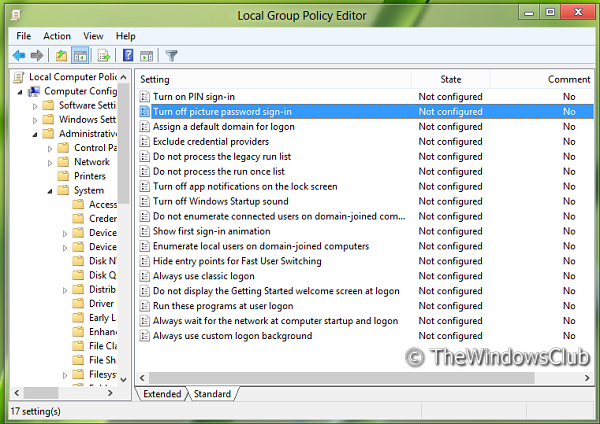The width and height of the screenshot is (600, 424).
Task: Expand the Software Settings tree node
Action: tap(35, 106)
